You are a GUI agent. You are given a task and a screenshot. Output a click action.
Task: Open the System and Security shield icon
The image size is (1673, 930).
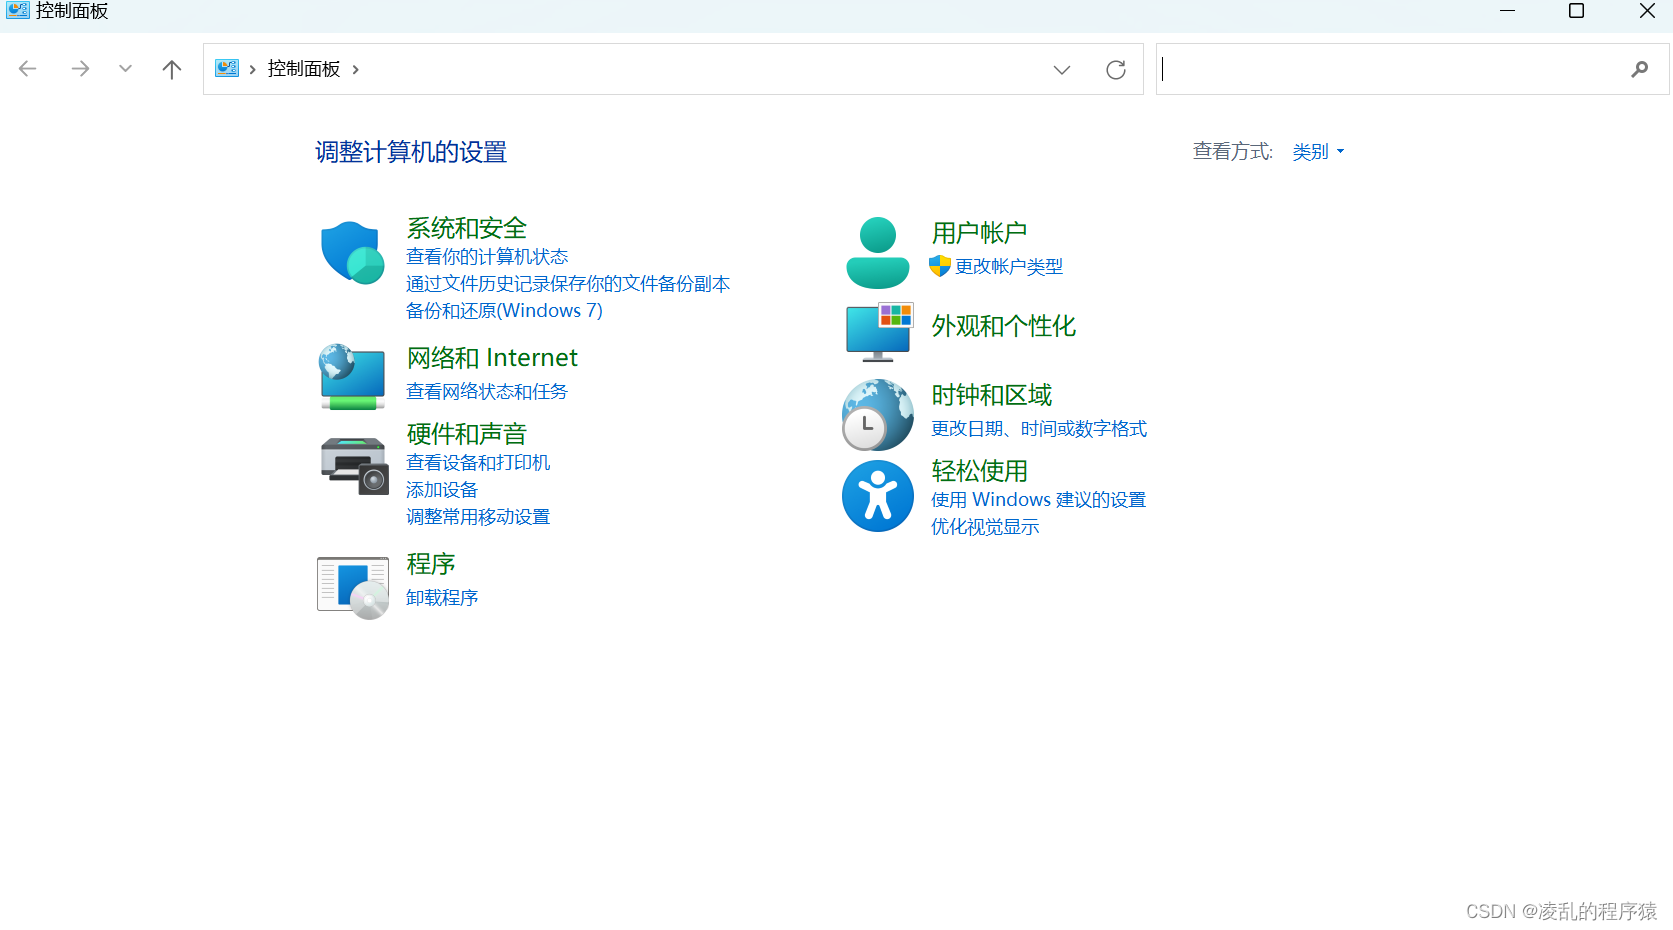pyautogui.click(x=352, y=253)
